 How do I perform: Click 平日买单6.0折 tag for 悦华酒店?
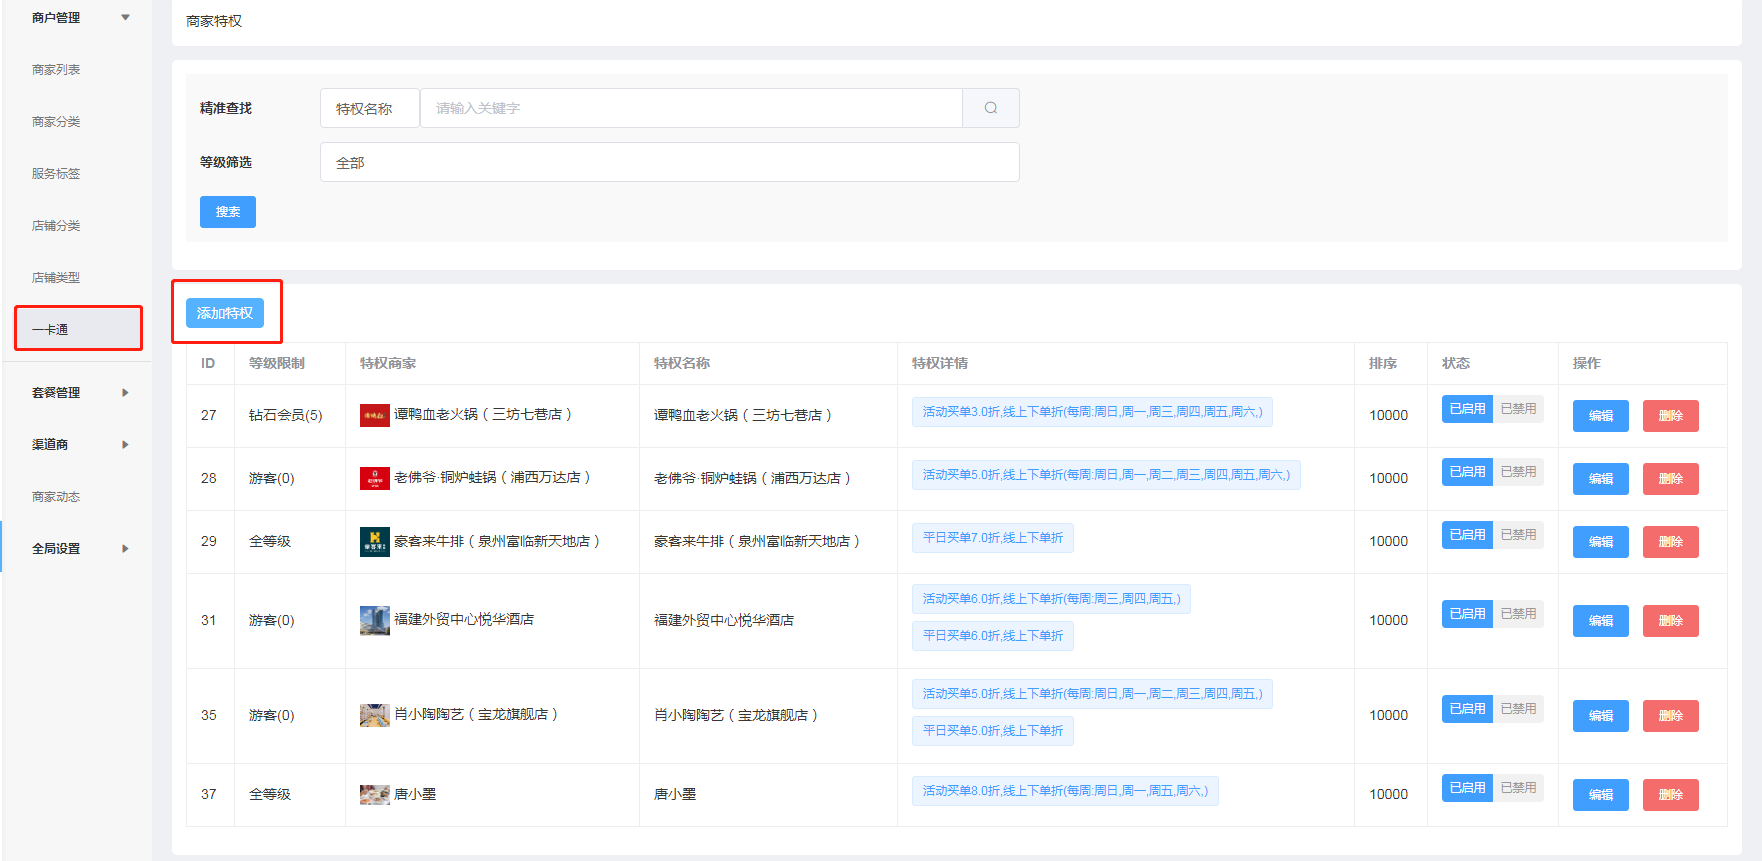992,636
